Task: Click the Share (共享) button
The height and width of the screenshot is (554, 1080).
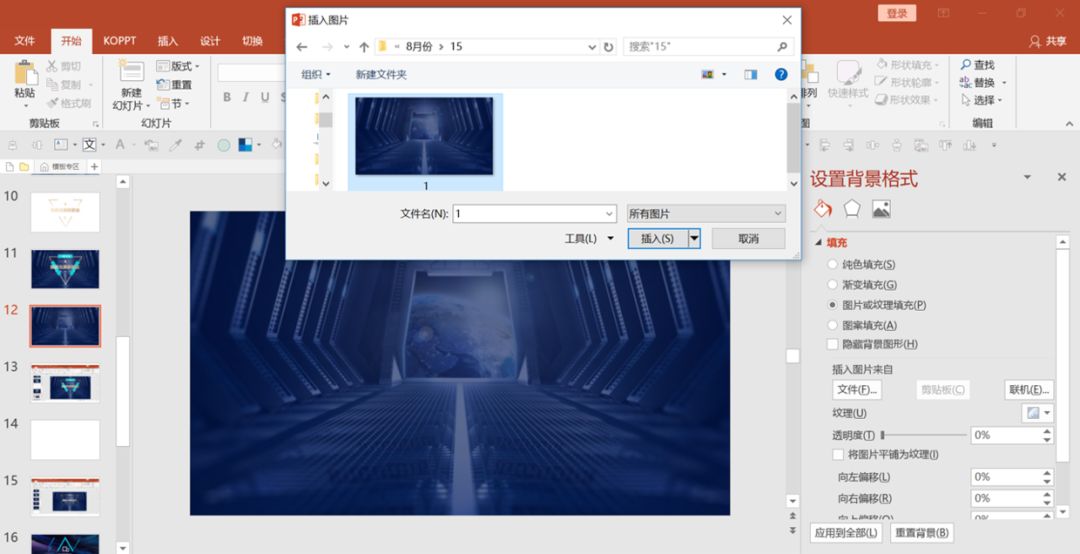Action: [1048, 41]
